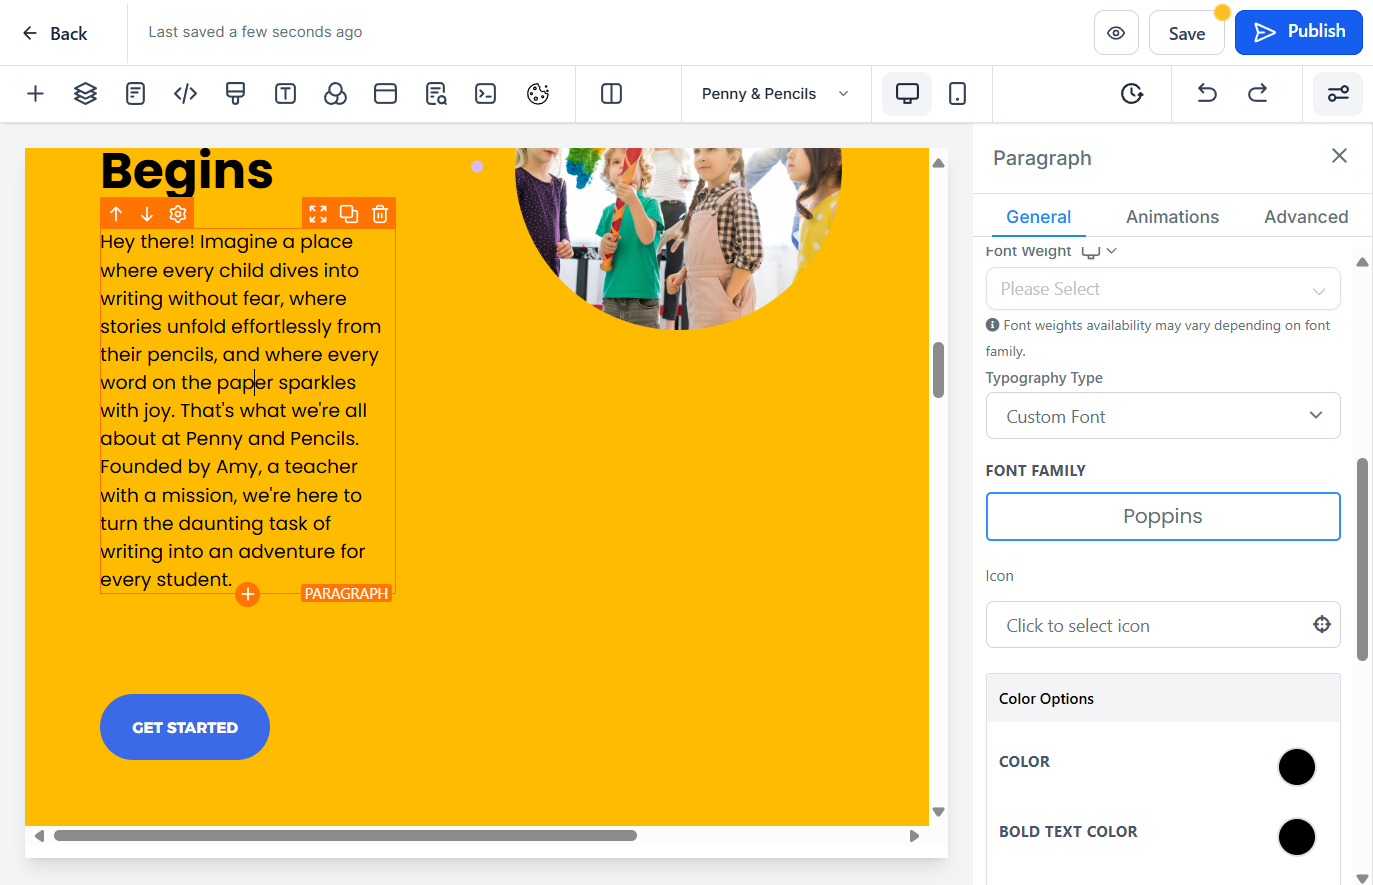This screenshot has height=885, width=1373.
Task: Close the Paragraph settings panel
Action: 1339,156
